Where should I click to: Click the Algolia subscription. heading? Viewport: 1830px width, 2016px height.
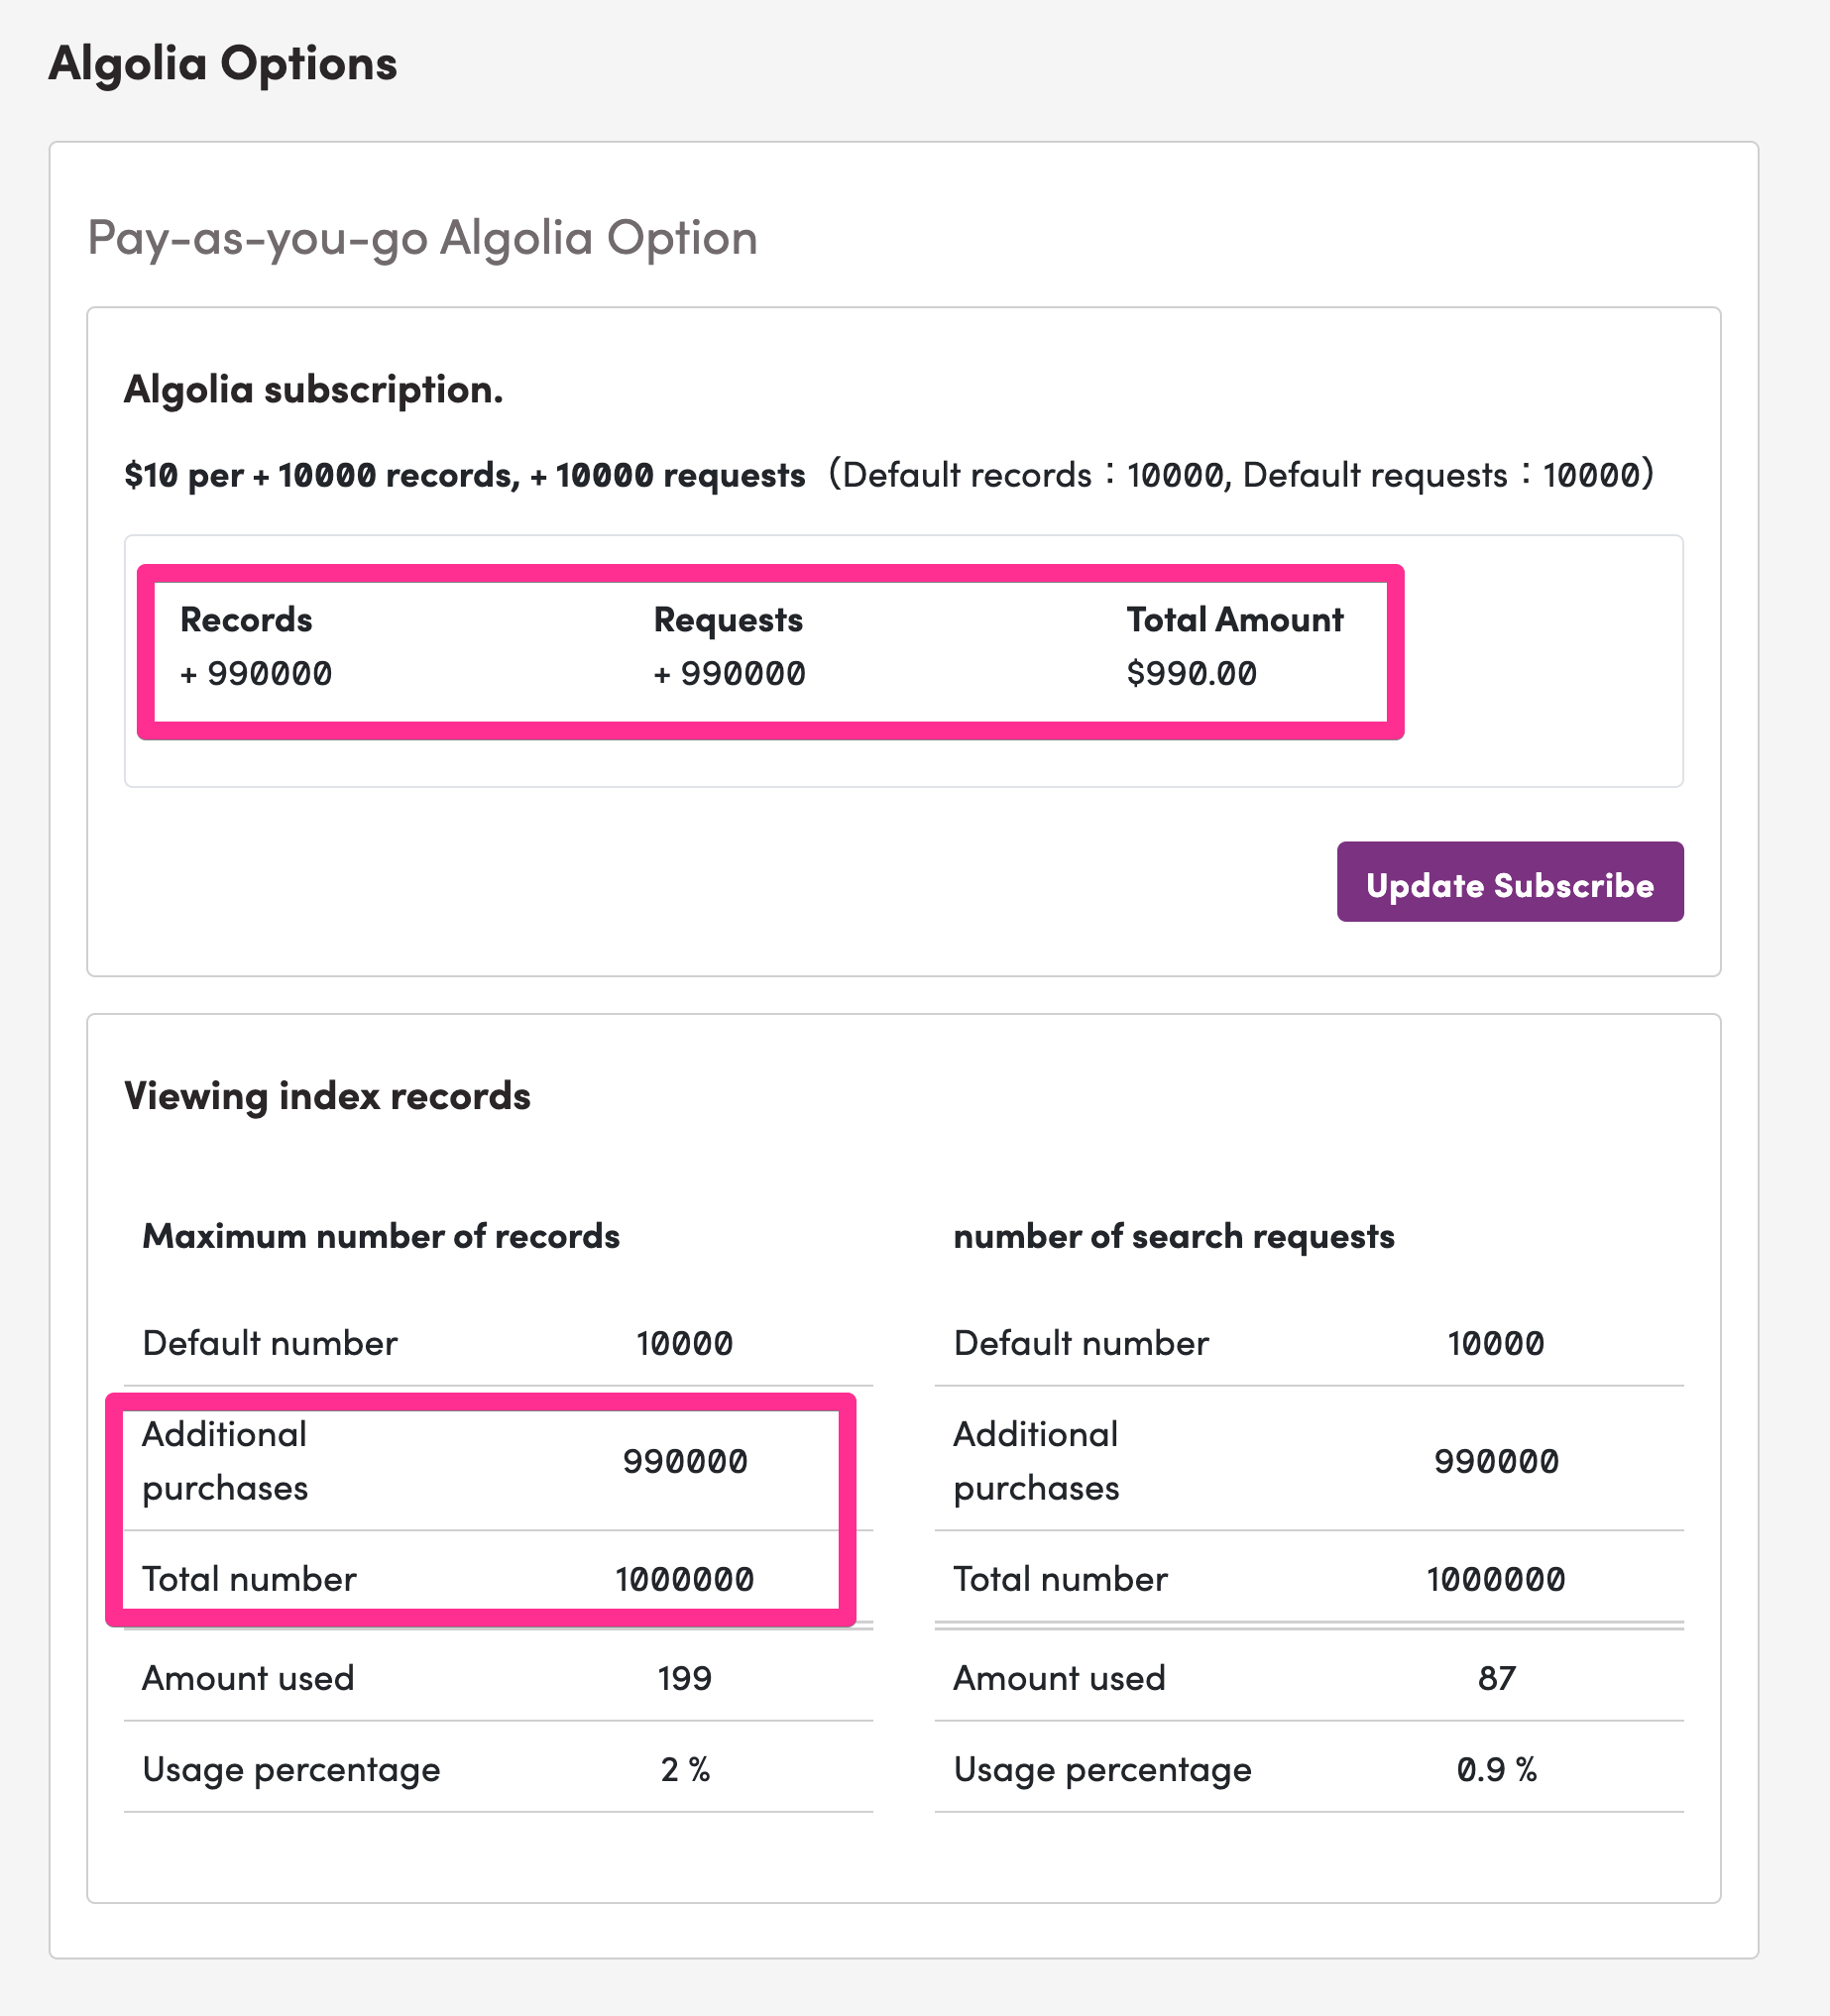pos(313,390)
